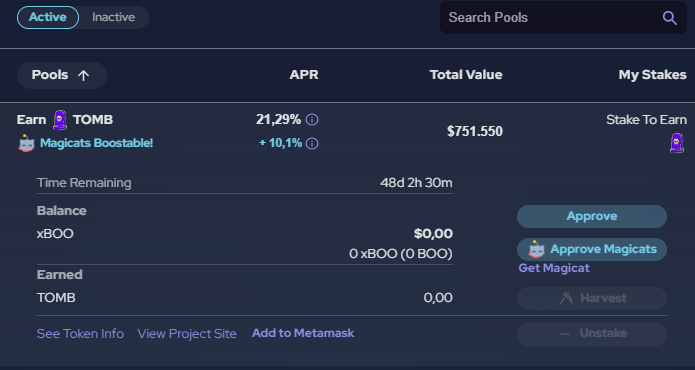695x370 pixels.
Task: Open the View Project Site link
Action: coord(187,334)
